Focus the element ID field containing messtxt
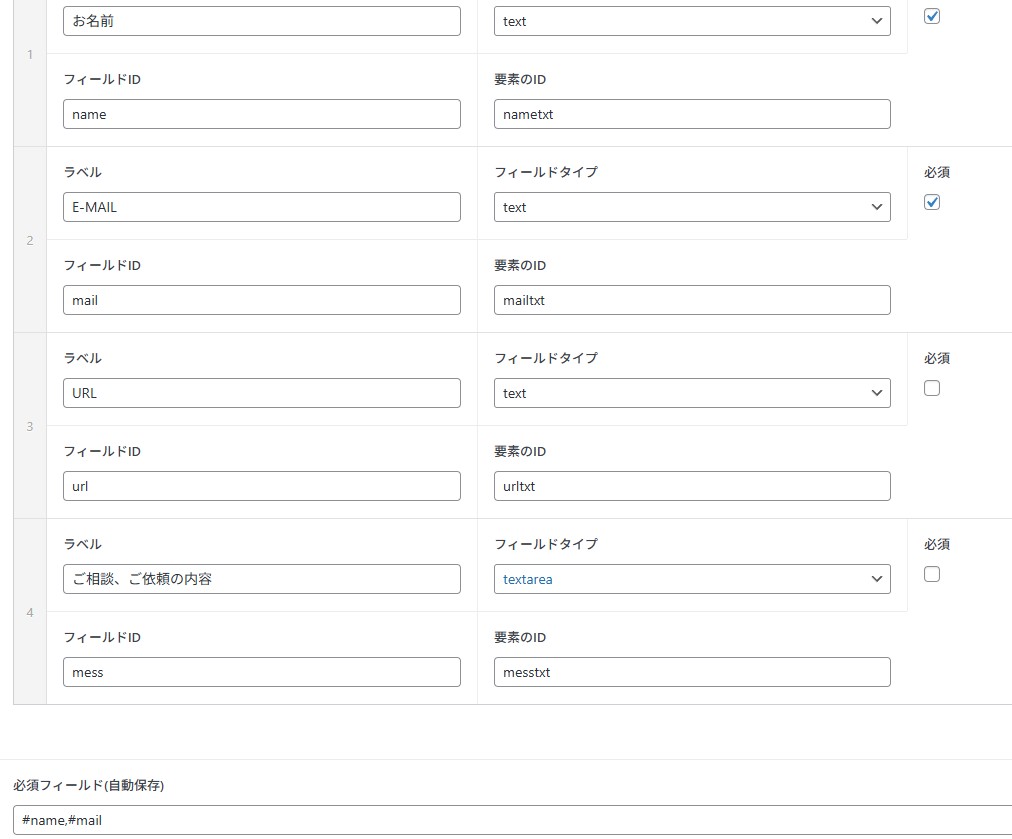Viewport: 1012px width, 839px height. pos(692,672)
